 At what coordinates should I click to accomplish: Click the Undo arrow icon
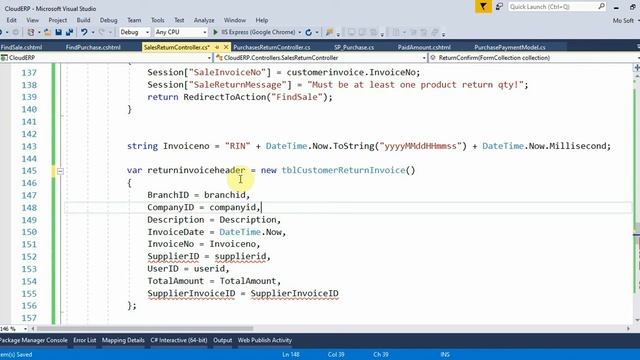pos(84,32)
